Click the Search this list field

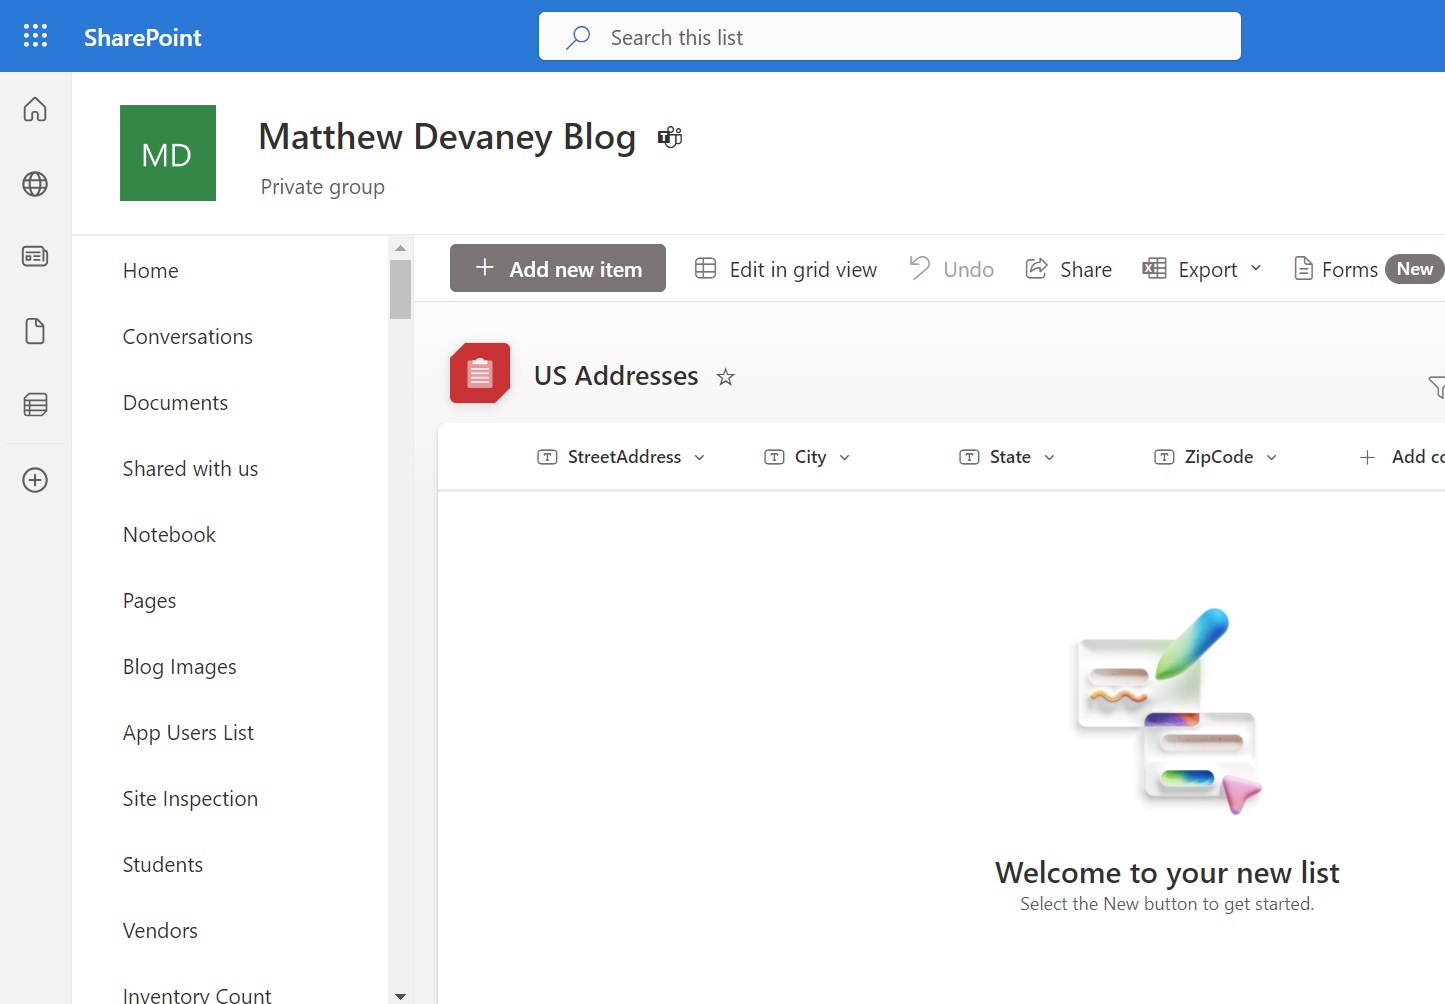coord(890,37)
